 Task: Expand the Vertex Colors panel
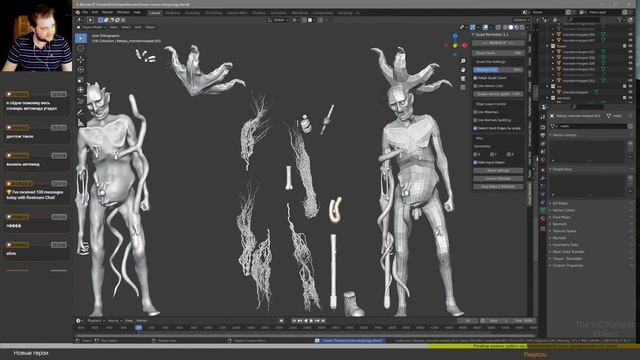(x=563, y=210)
